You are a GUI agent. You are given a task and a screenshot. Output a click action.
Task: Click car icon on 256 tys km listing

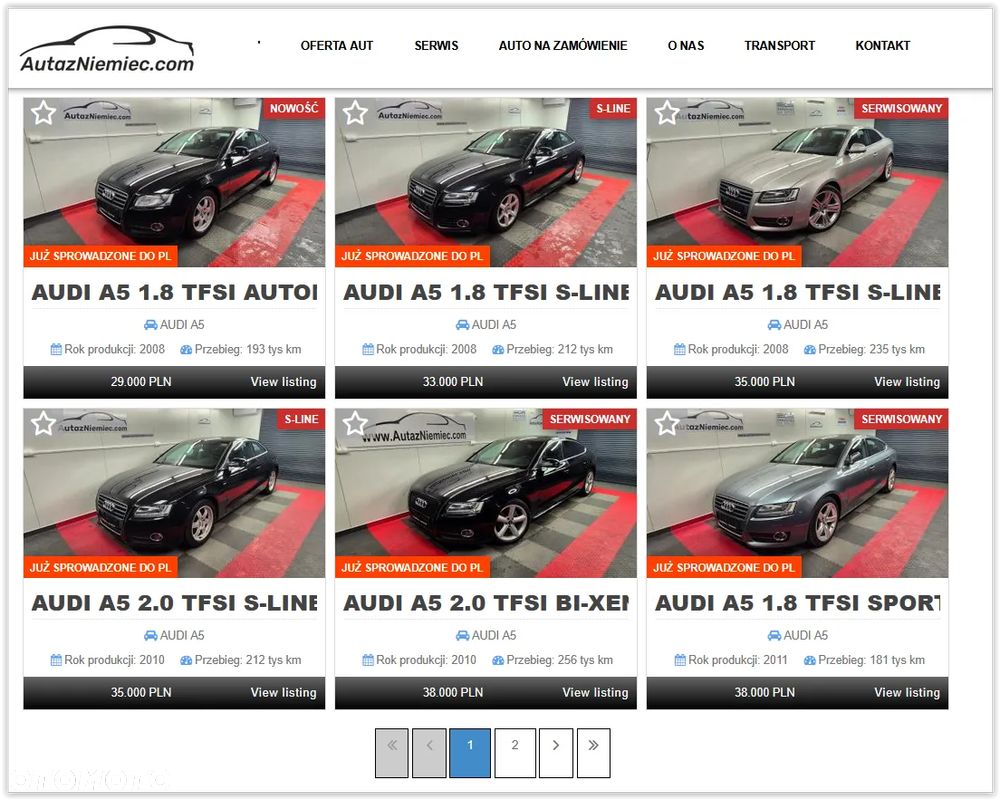[x=462, y=635]
